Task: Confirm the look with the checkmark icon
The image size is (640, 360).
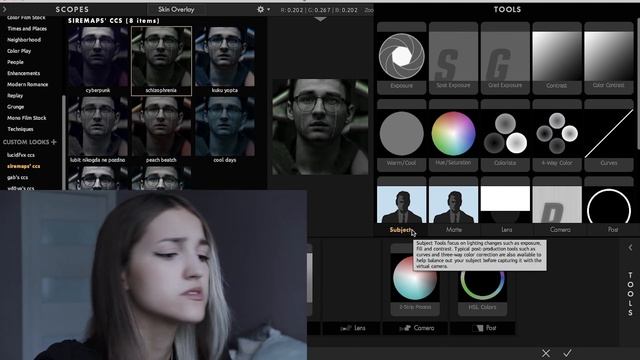Action: pos(567,353)
